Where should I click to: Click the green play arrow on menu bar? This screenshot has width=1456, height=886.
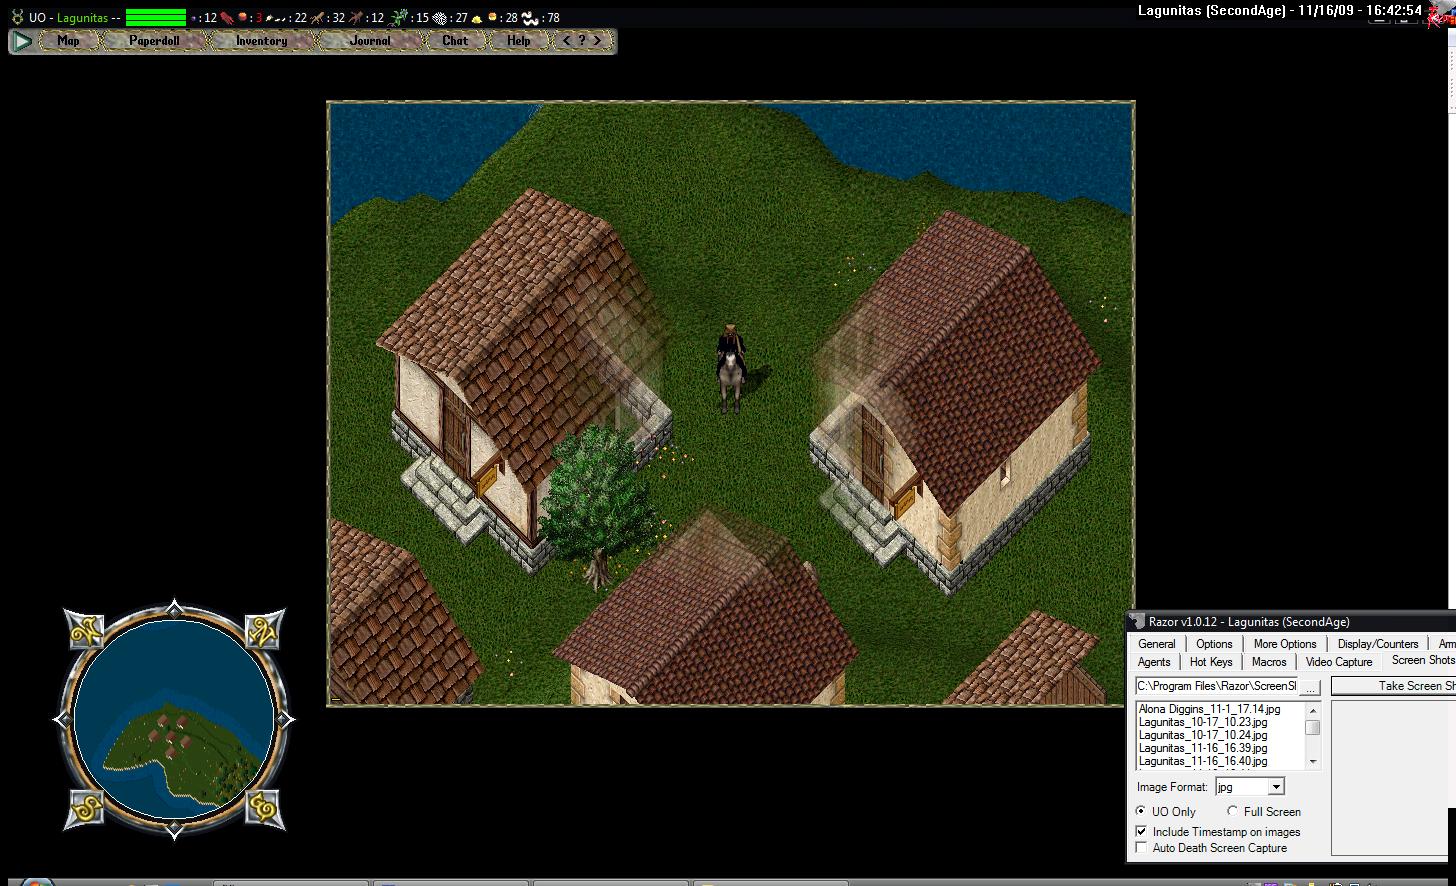(x=23, y=41)
